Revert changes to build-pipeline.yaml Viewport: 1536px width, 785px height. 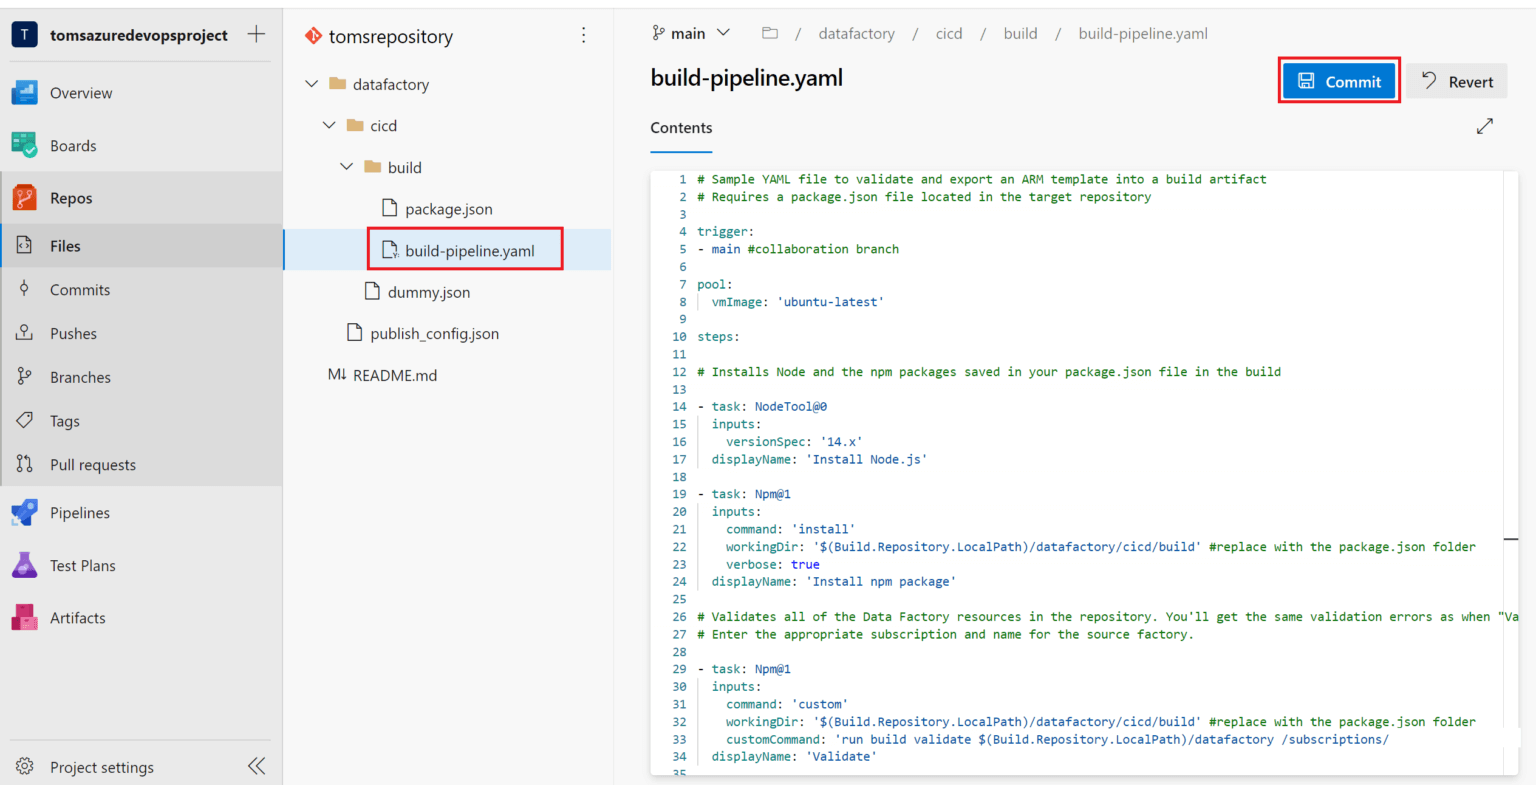click(1457, 81)
